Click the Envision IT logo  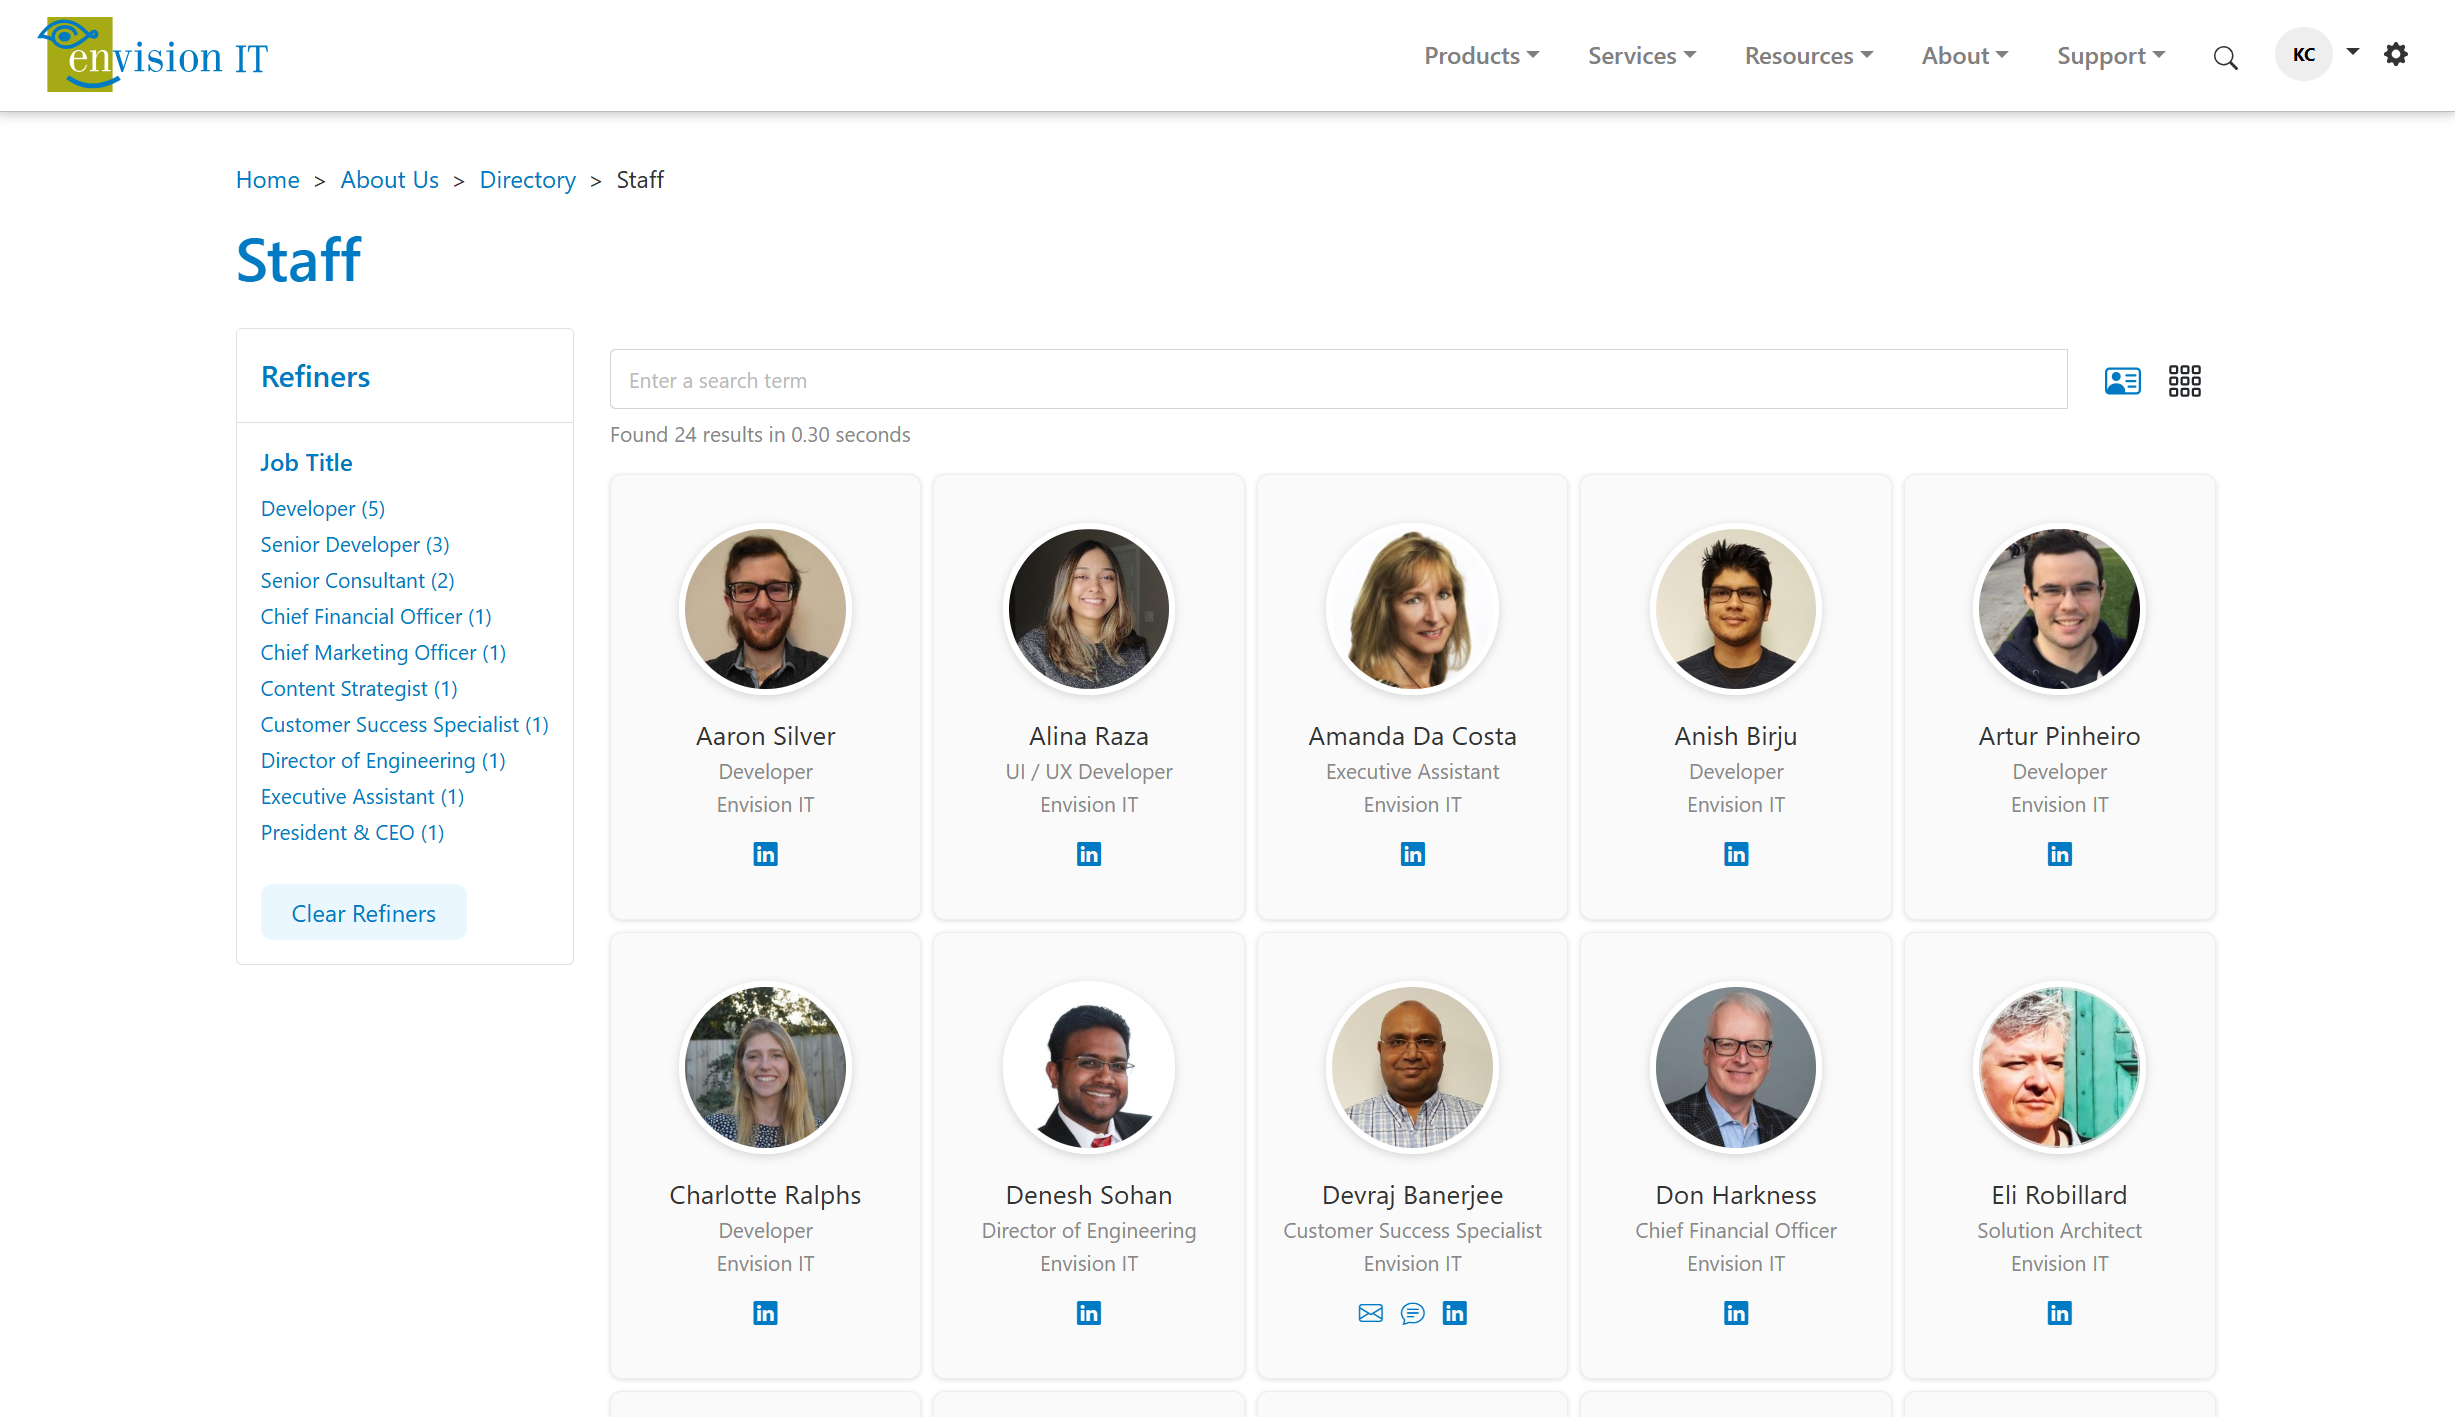[153, 55]
